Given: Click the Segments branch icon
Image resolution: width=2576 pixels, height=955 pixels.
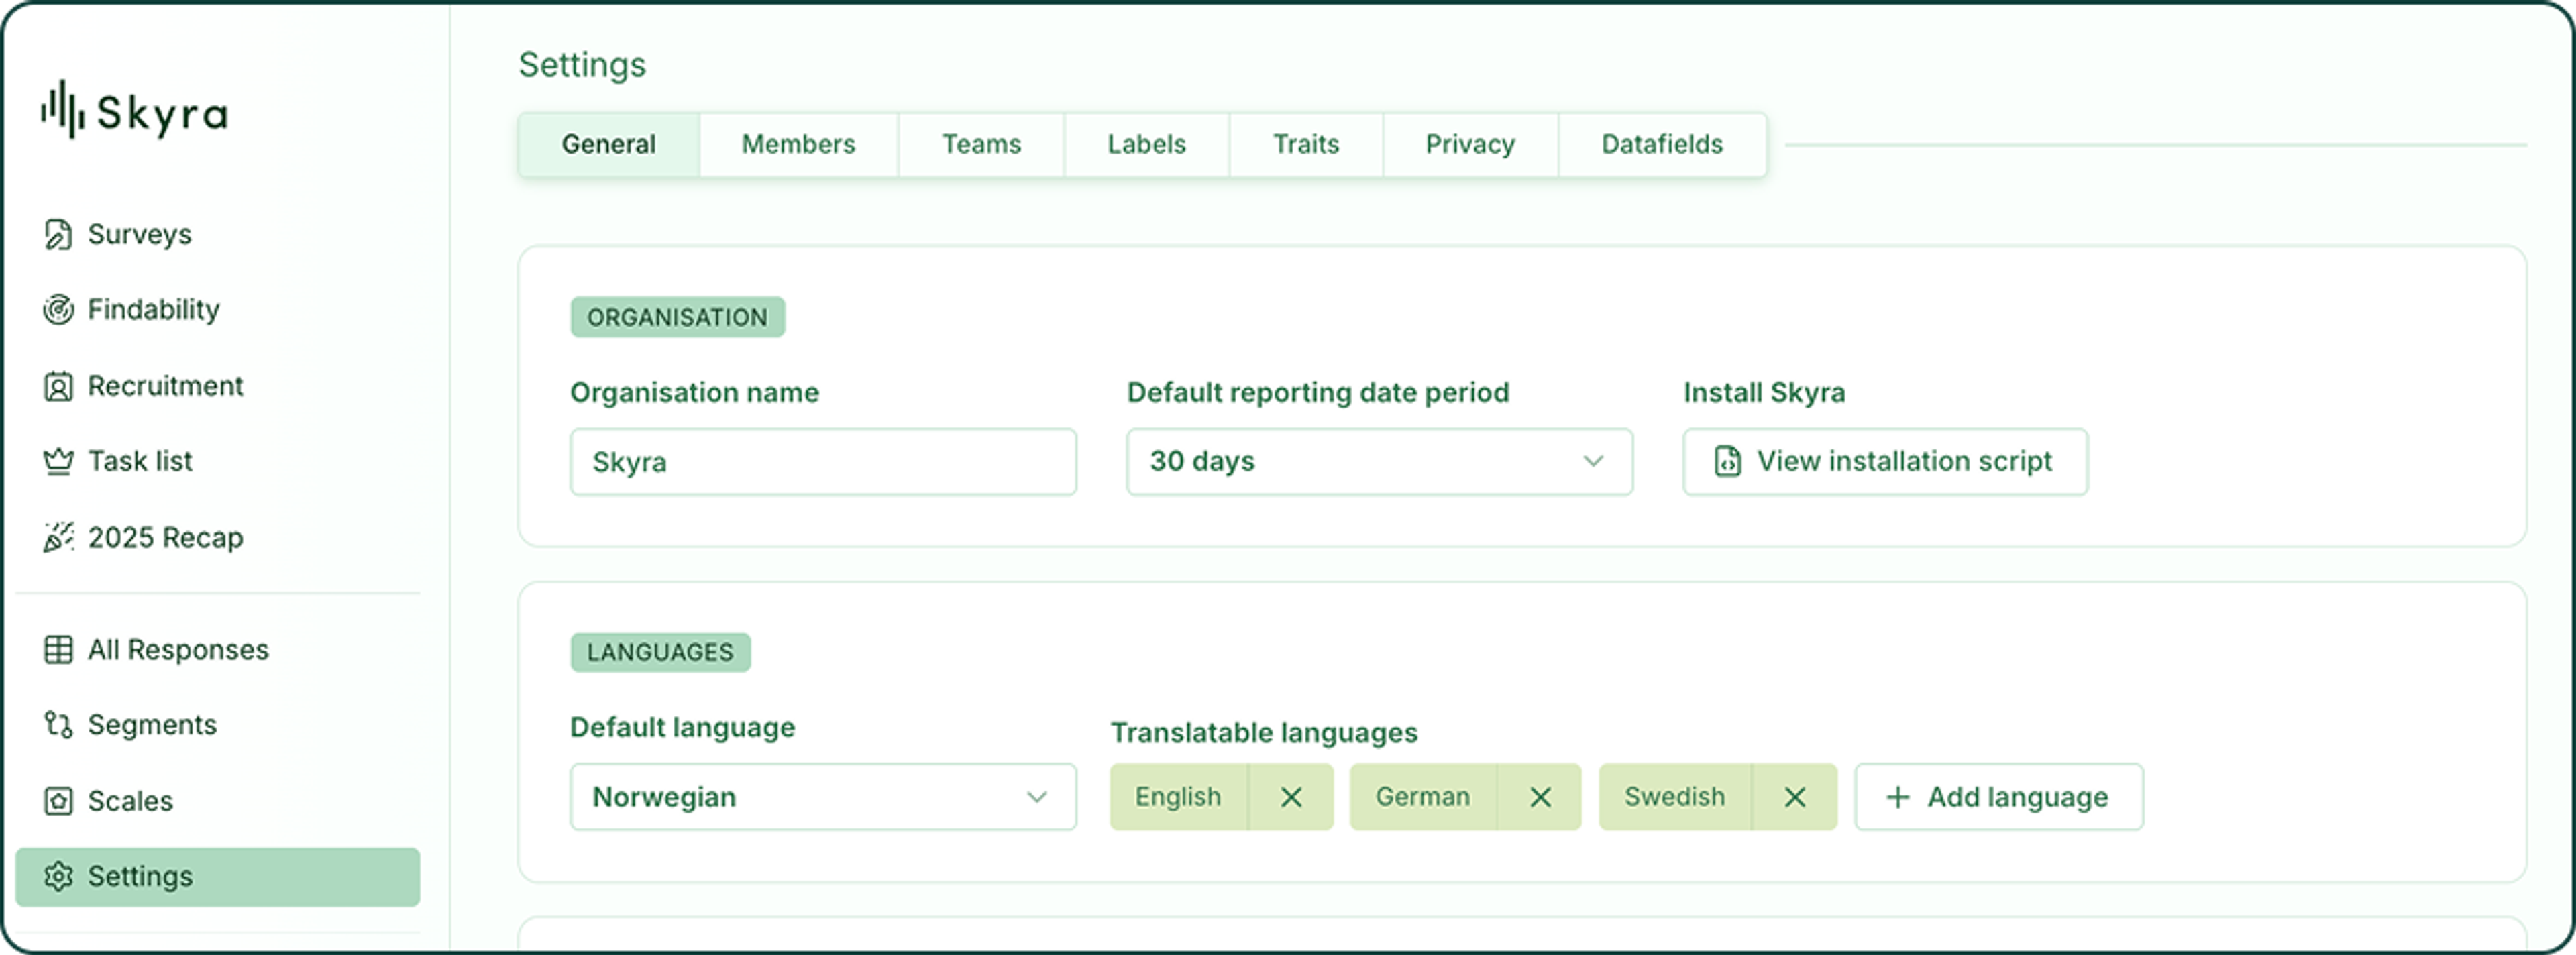Looking at the screenshot, I should 58,725.
